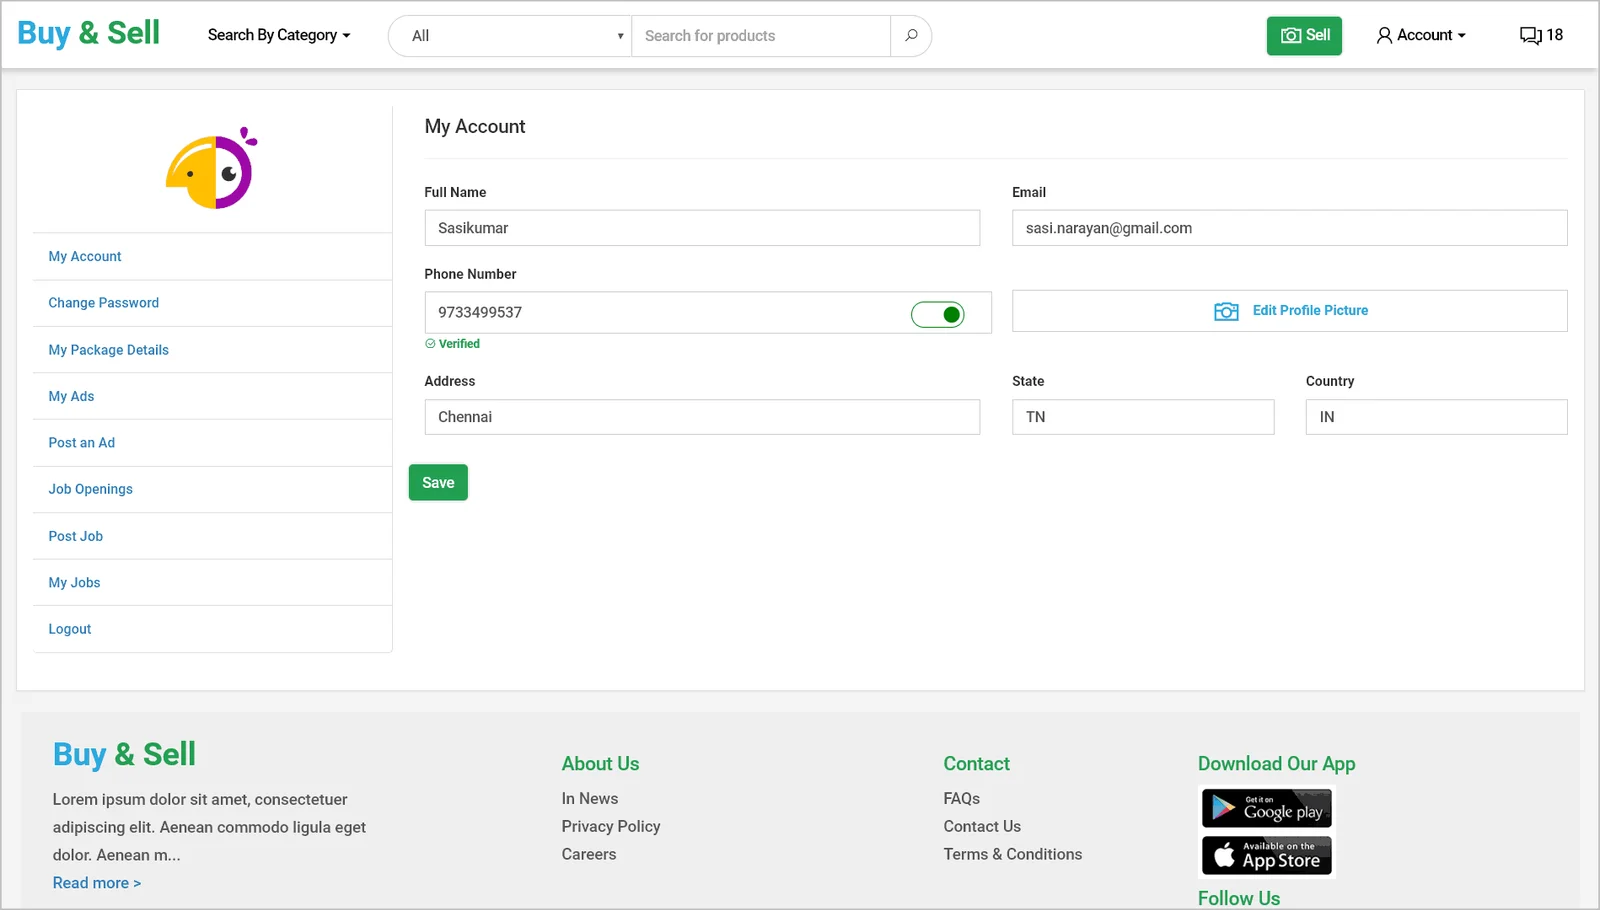Expand the Account dropdown menu
Viewport: 1600px width, 910px height.
pos(1421,35)
